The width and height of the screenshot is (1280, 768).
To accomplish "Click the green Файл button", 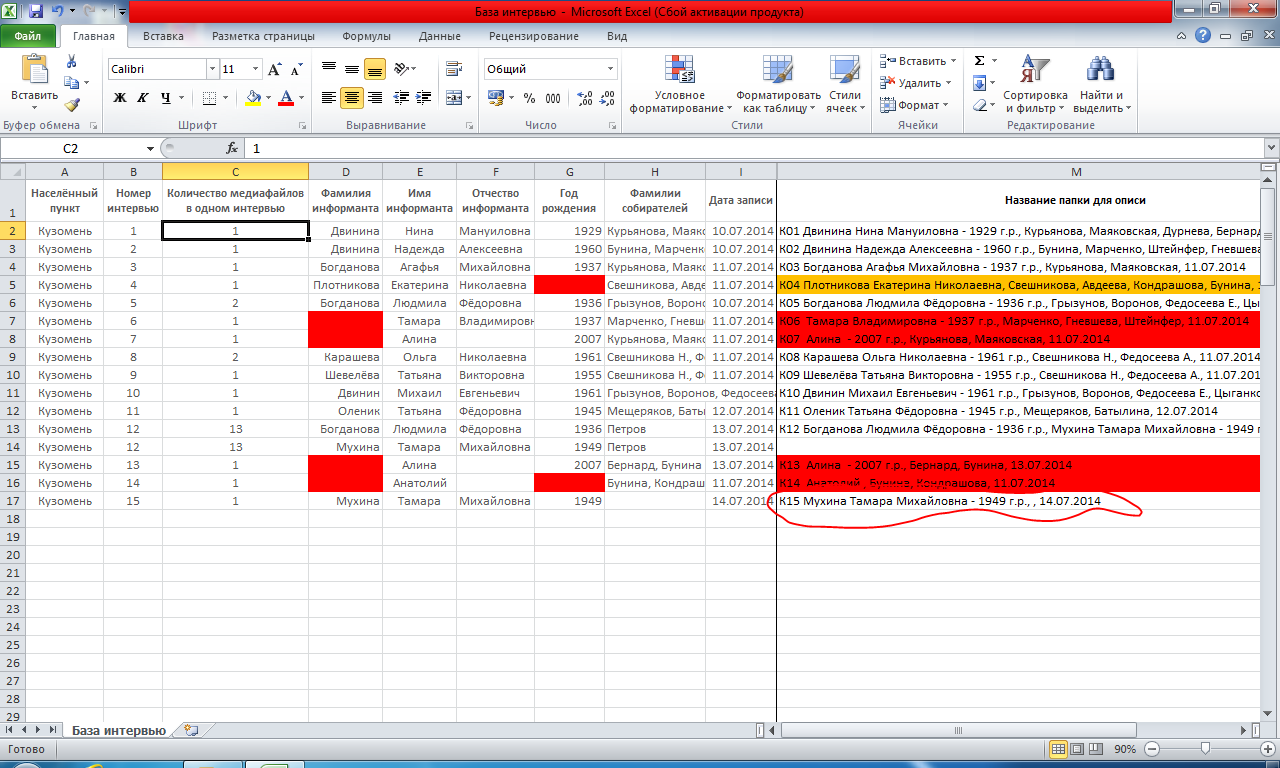I will [28, 36].
